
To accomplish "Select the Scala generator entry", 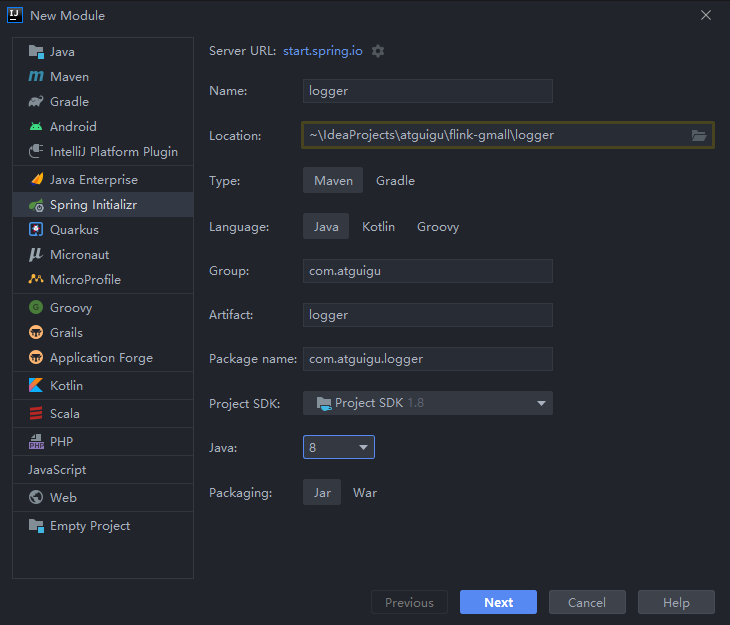I will pyautogui.click(x=103, y=414).
